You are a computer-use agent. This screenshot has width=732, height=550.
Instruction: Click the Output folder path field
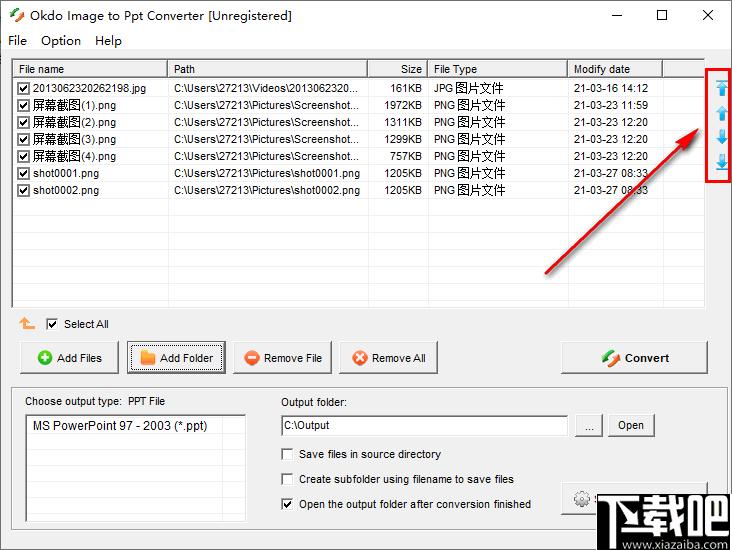point(424,425)
